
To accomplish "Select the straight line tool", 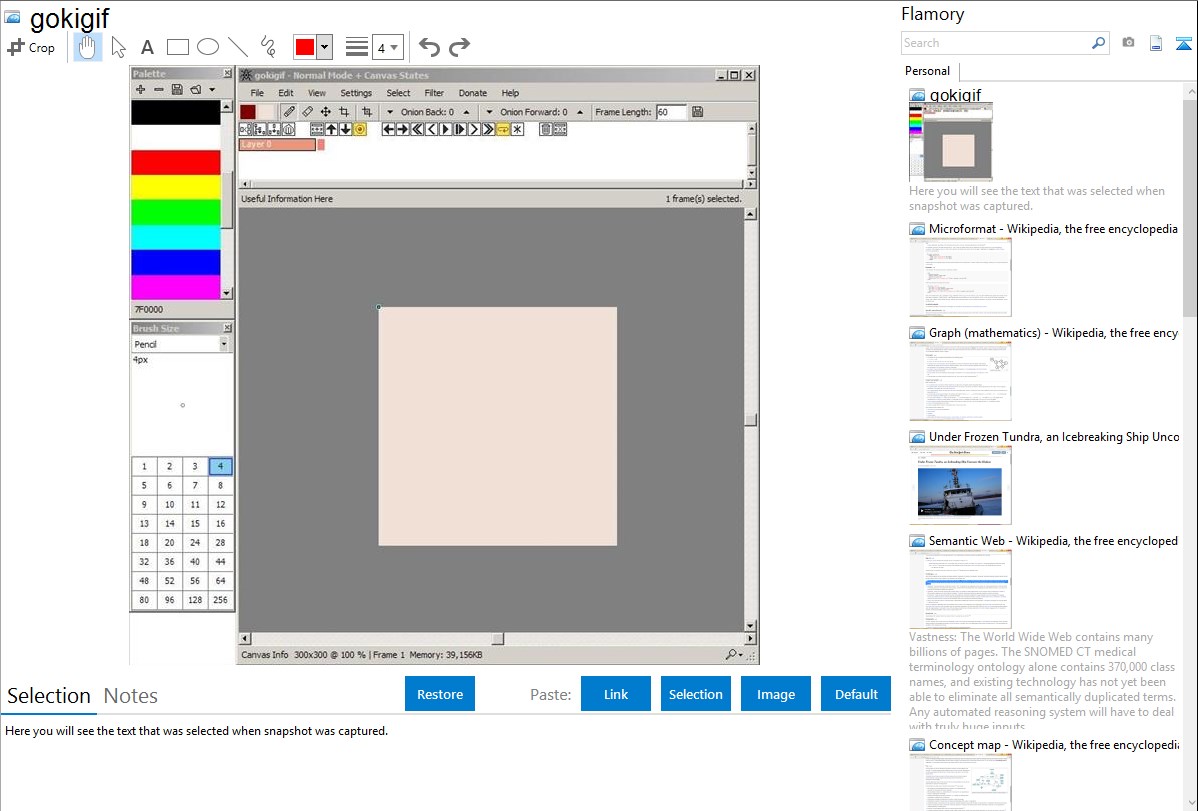I will 238,47.
